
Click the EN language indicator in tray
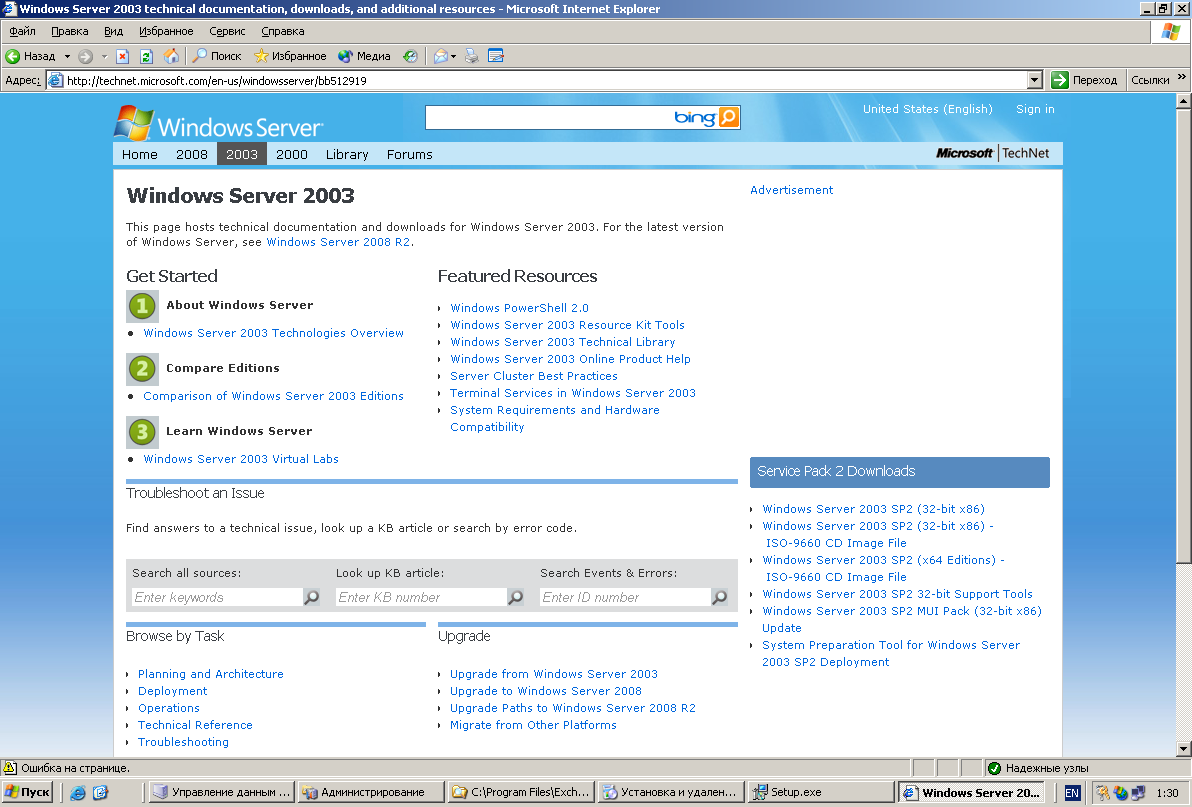[x=1072, y=793]
